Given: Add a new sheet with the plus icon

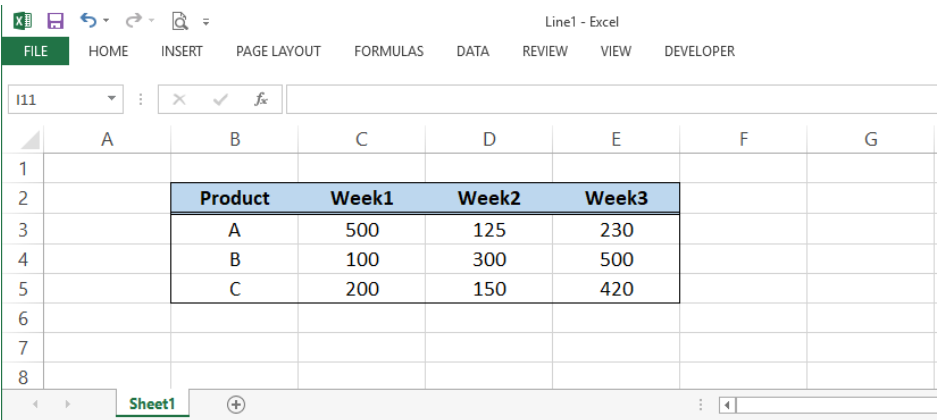Looking at the screenshot, I should click(236, 405).
